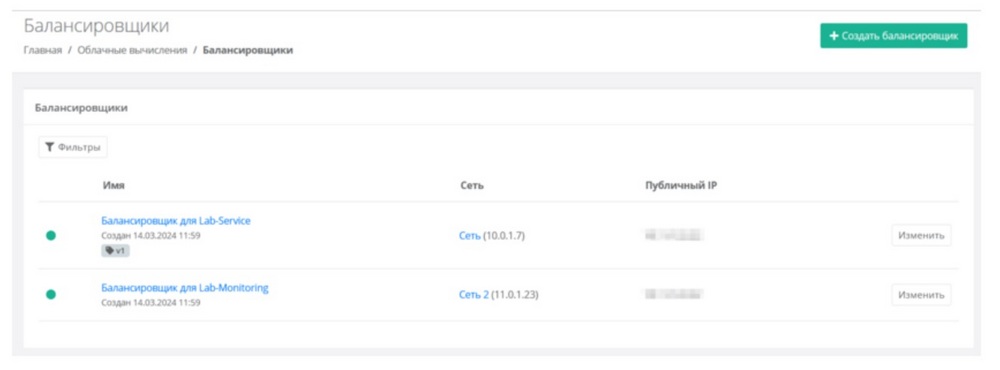Click blurred public IP of Lab-Service

[674, 235]
